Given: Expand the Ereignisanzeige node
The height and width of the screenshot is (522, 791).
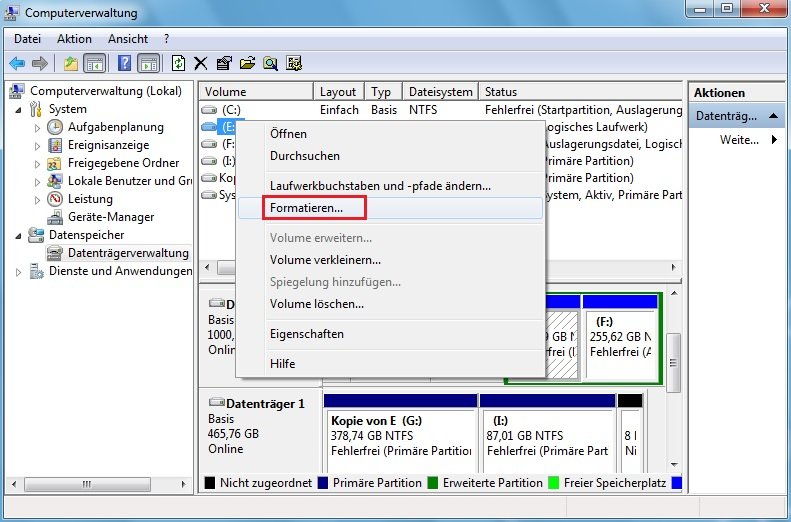Looking at the screenshot, I should coord(37,146).
